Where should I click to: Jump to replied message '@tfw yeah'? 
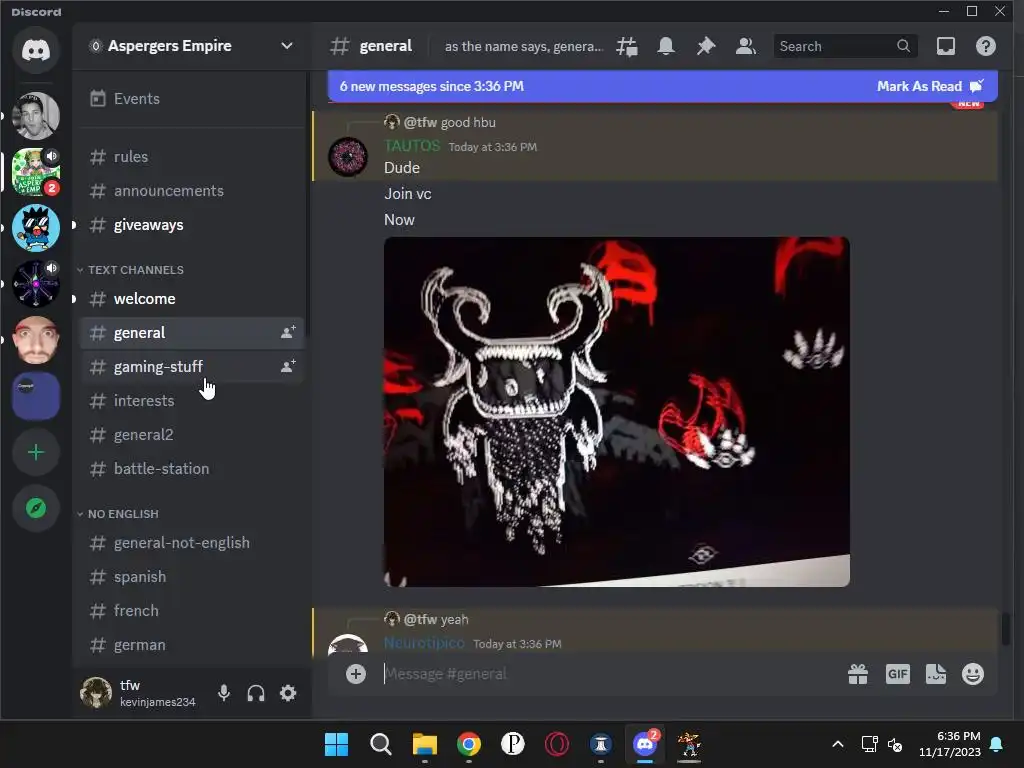[x=436, y=619]
